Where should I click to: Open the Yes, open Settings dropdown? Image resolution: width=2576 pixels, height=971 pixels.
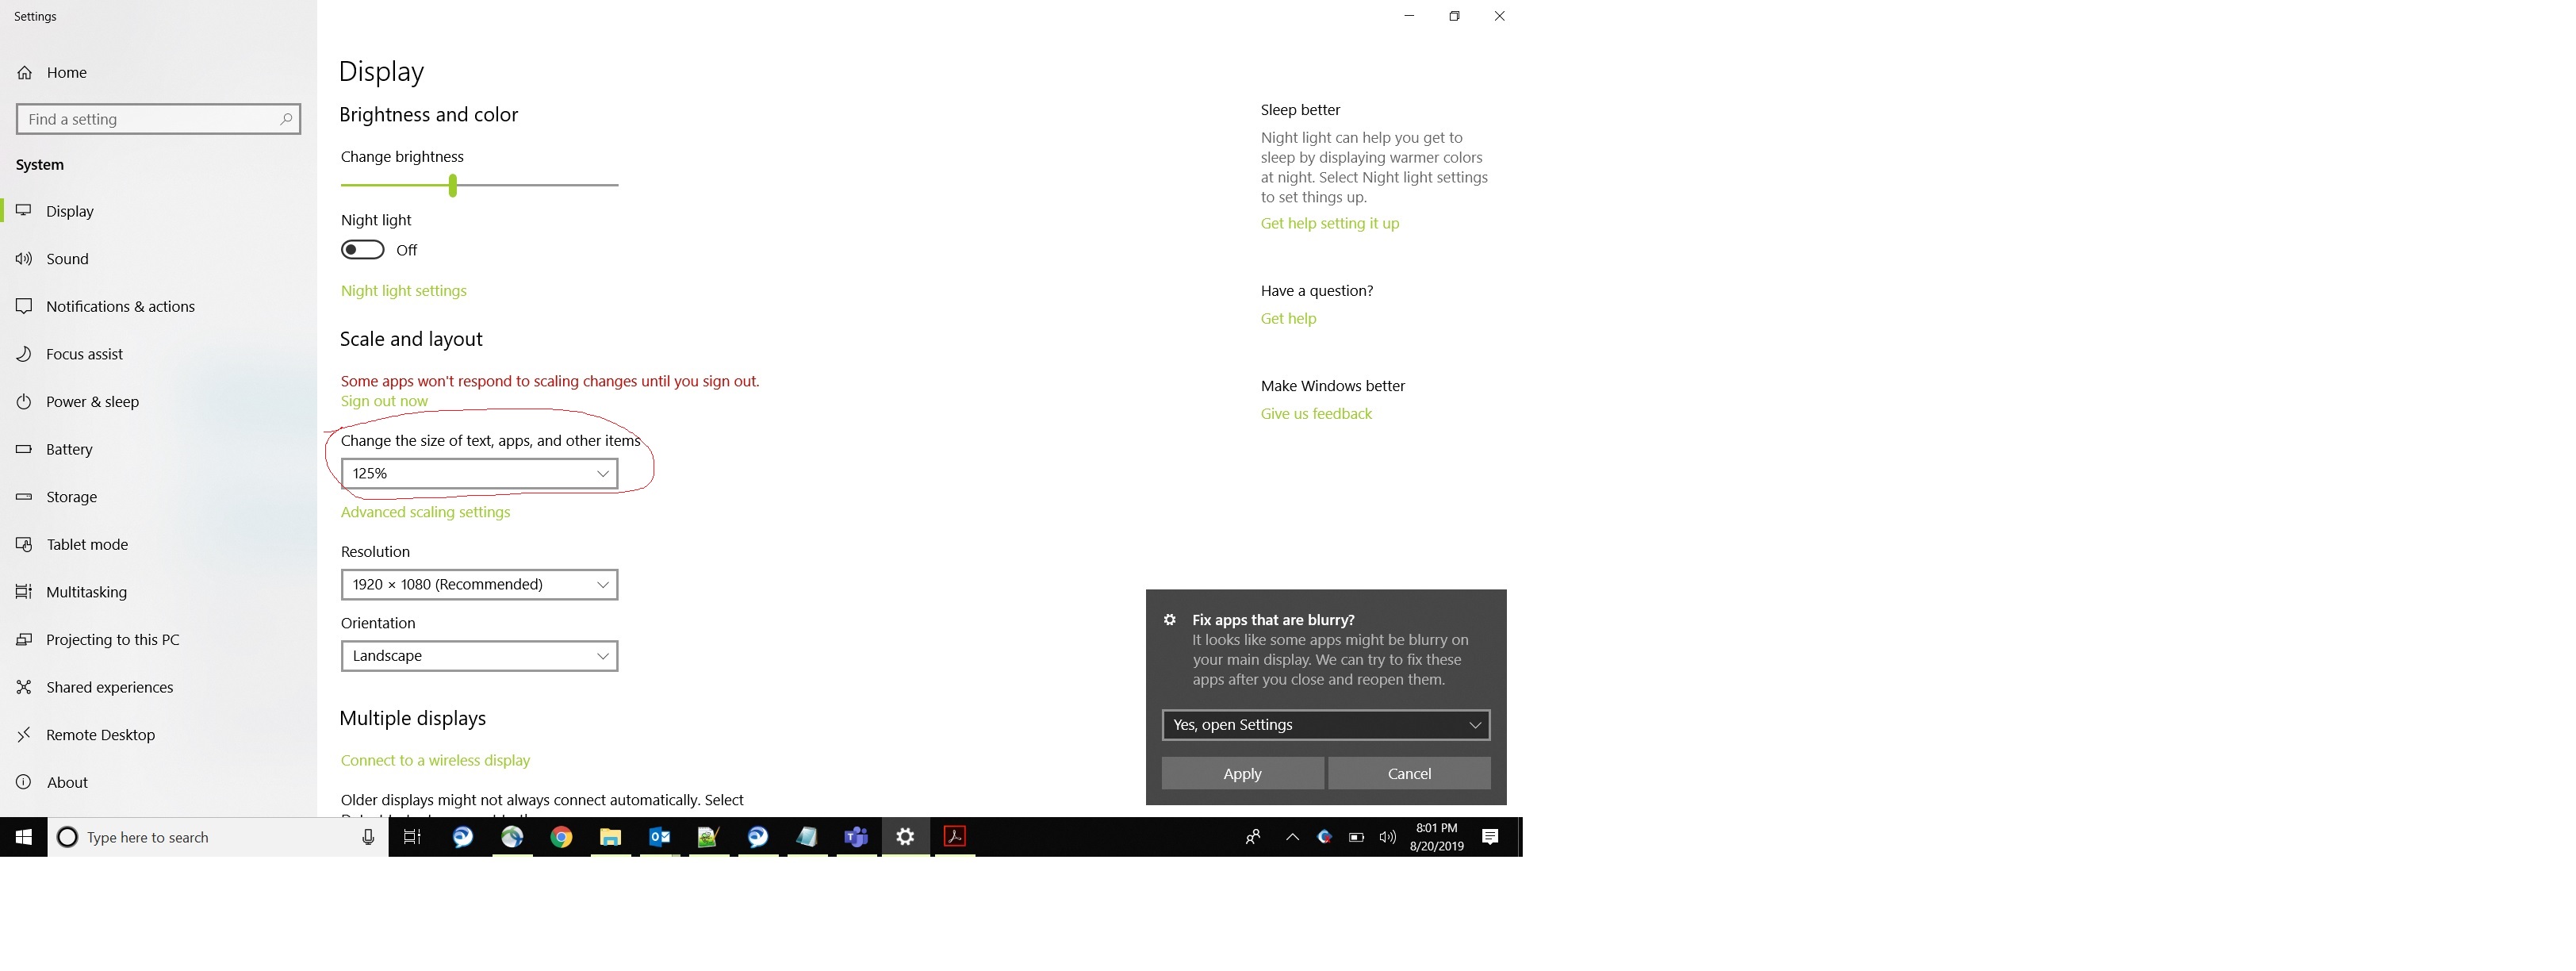(1326, 725)
